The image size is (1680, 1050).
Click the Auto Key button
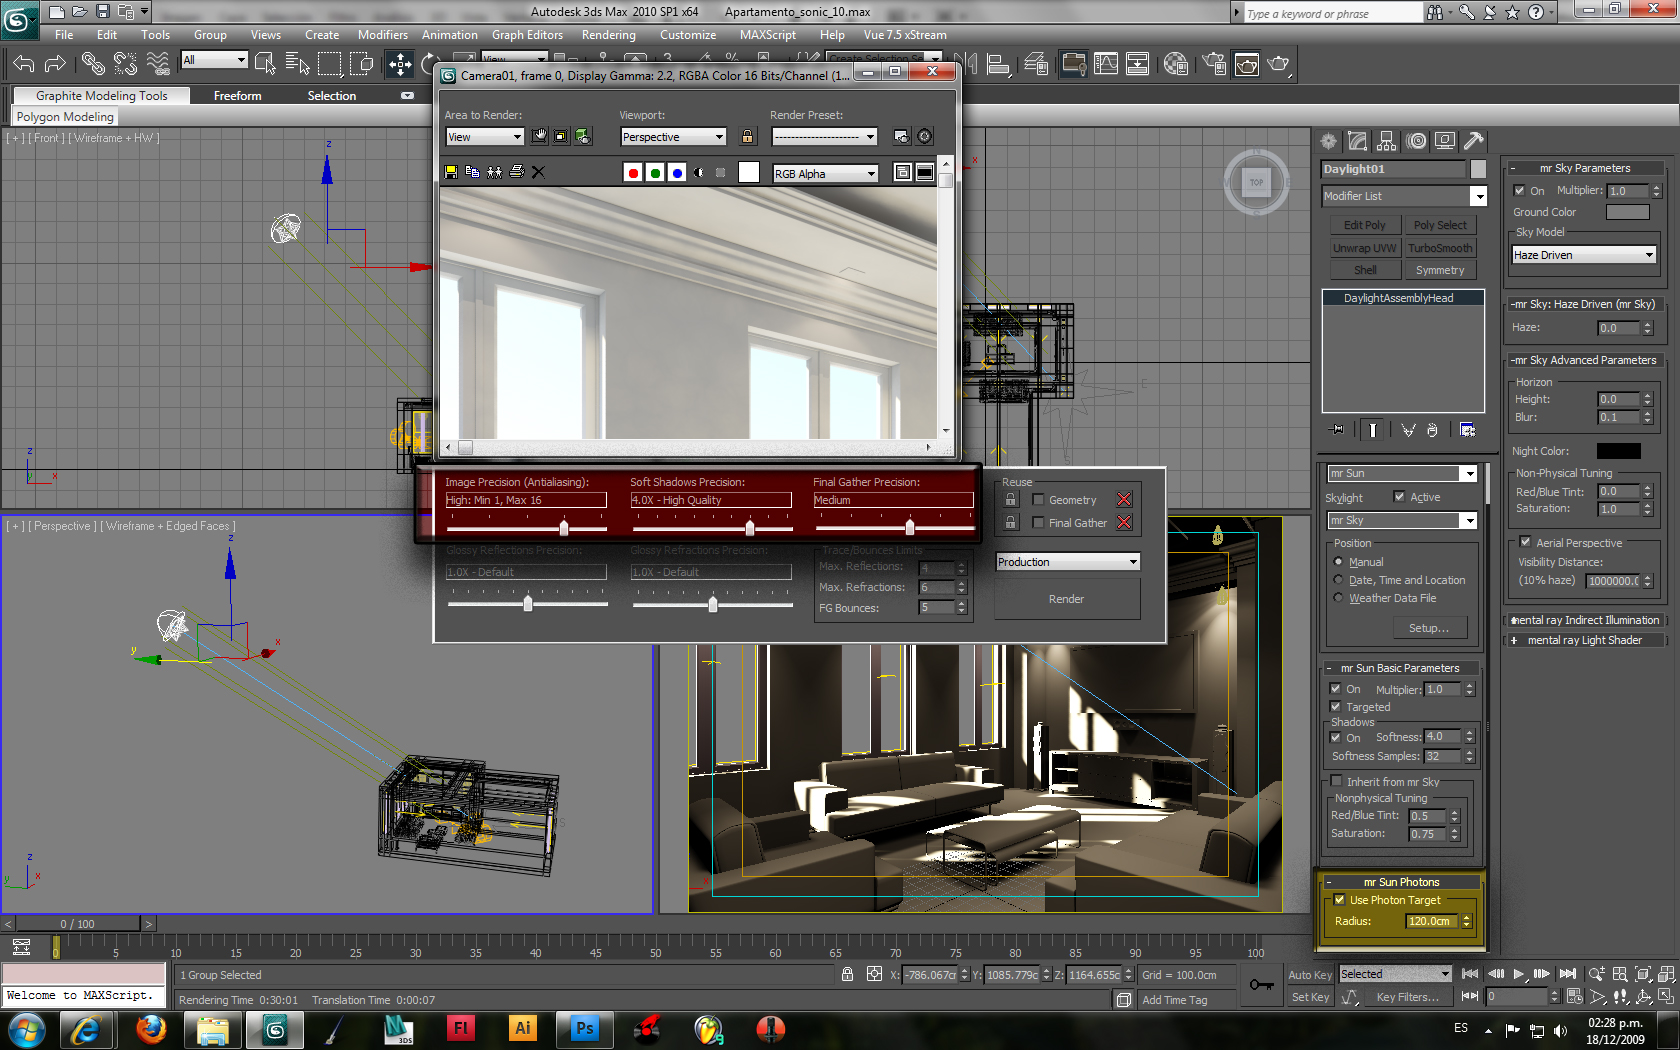coord(1310,975)
